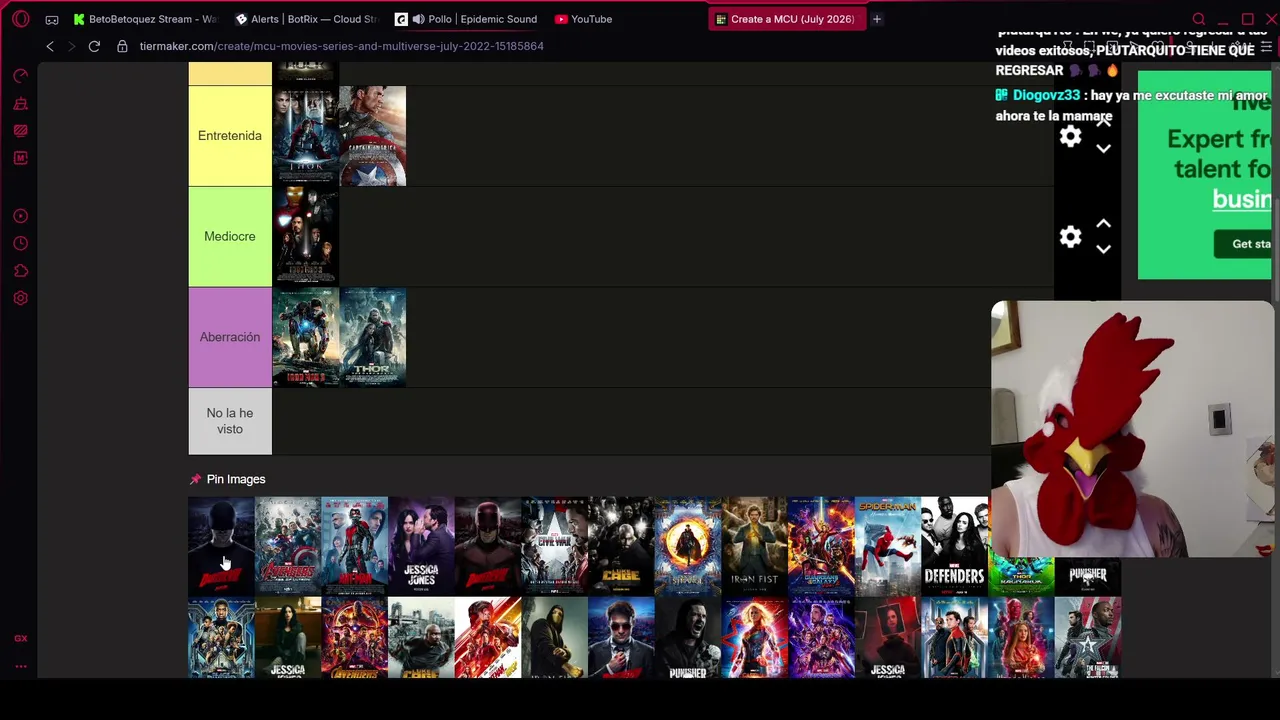Switch to BetoBetoquez Stream tab
1280x720 pixels.
click(x=146, y=19)
